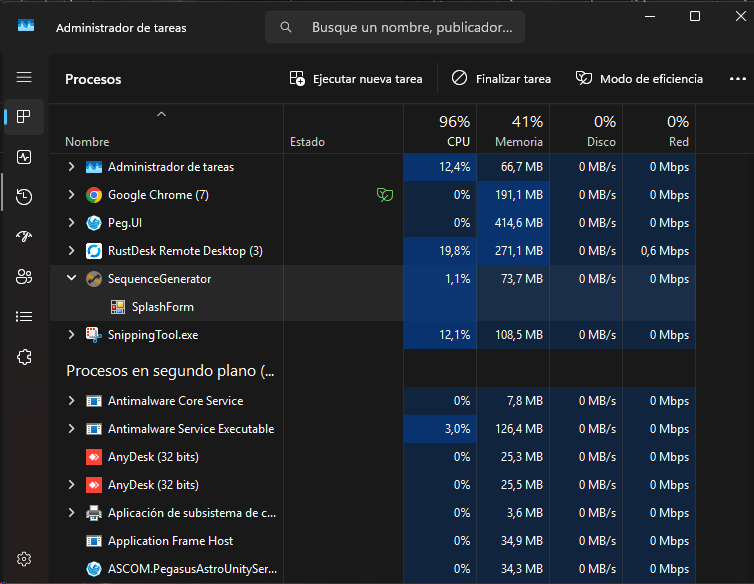Select the SplashForm child row
The image size is (754, 584).
point(373,307)
